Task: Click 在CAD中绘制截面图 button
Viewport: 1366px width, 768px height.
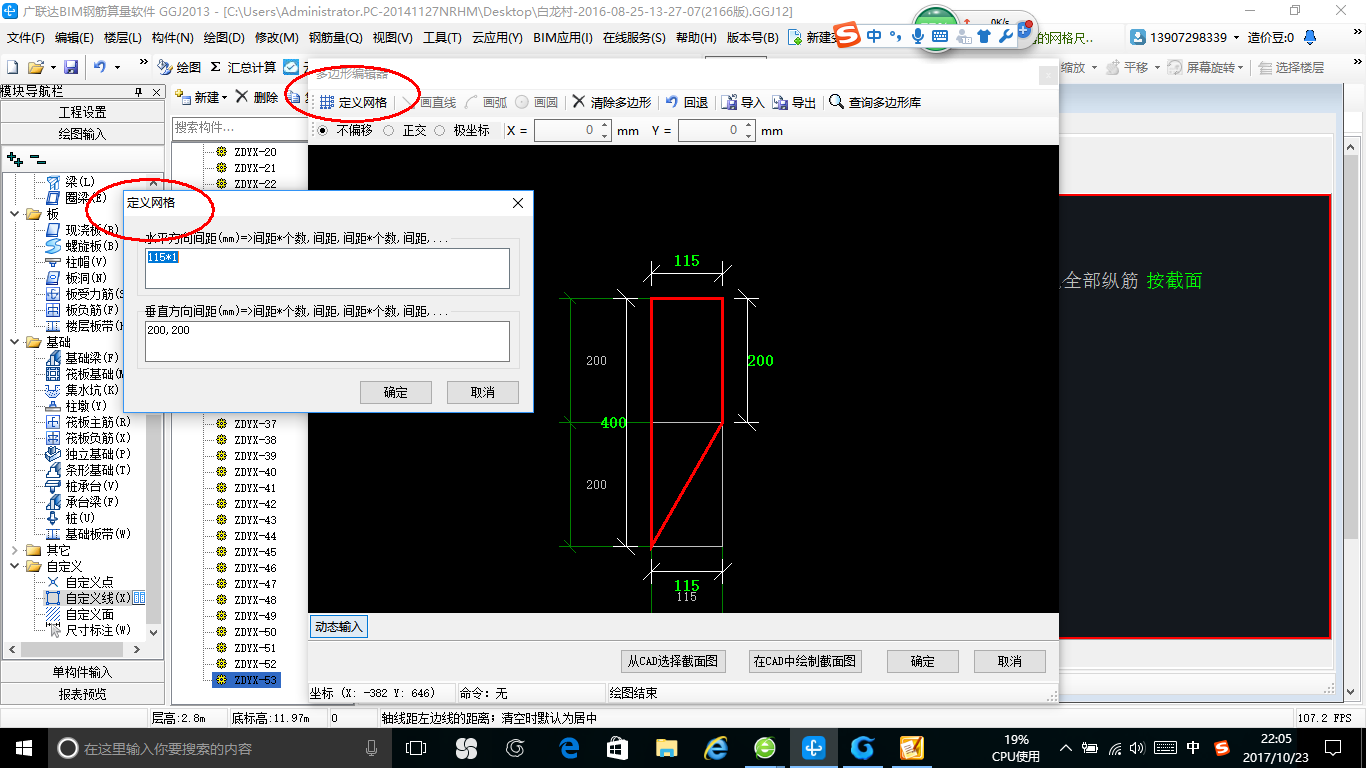Action: pyautogui.click(x=805, y=661)
